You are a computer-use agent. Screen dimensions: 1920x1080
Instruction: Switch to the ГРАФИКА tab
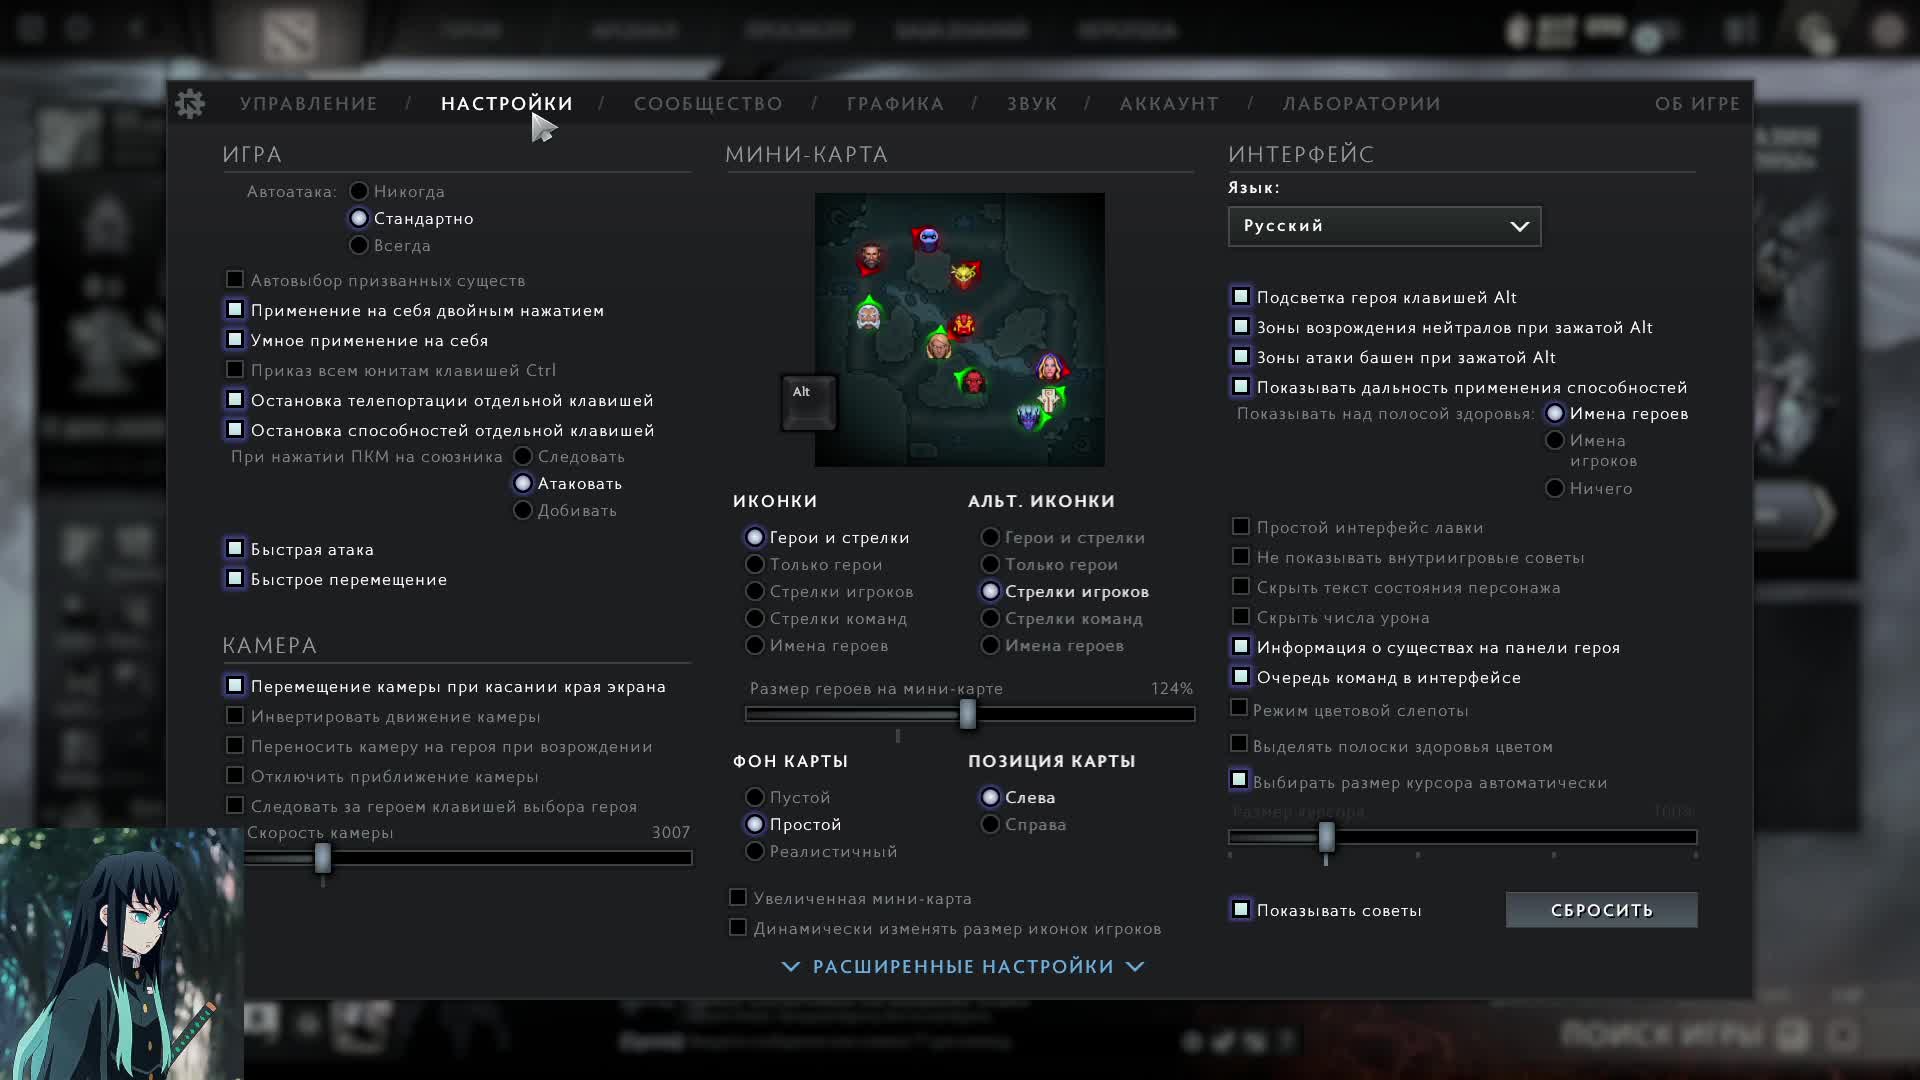pos(895,104)
